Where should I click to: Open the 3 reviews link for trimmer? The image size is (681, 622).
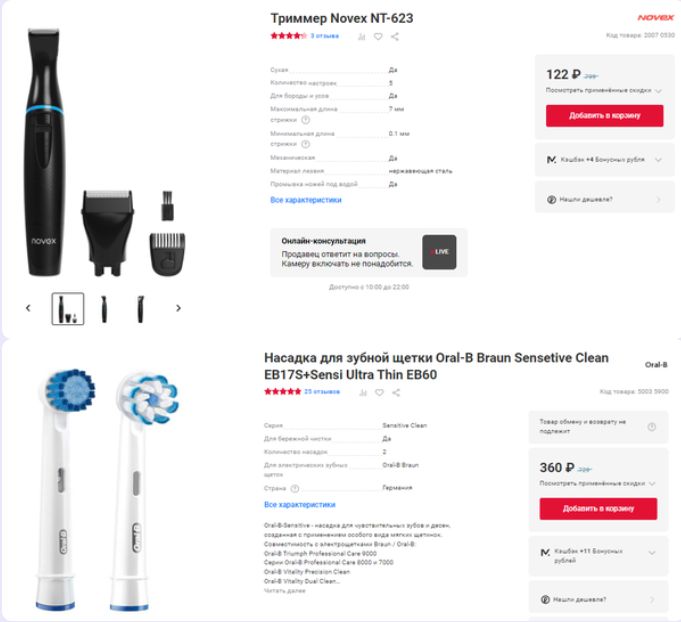(324, 36)
